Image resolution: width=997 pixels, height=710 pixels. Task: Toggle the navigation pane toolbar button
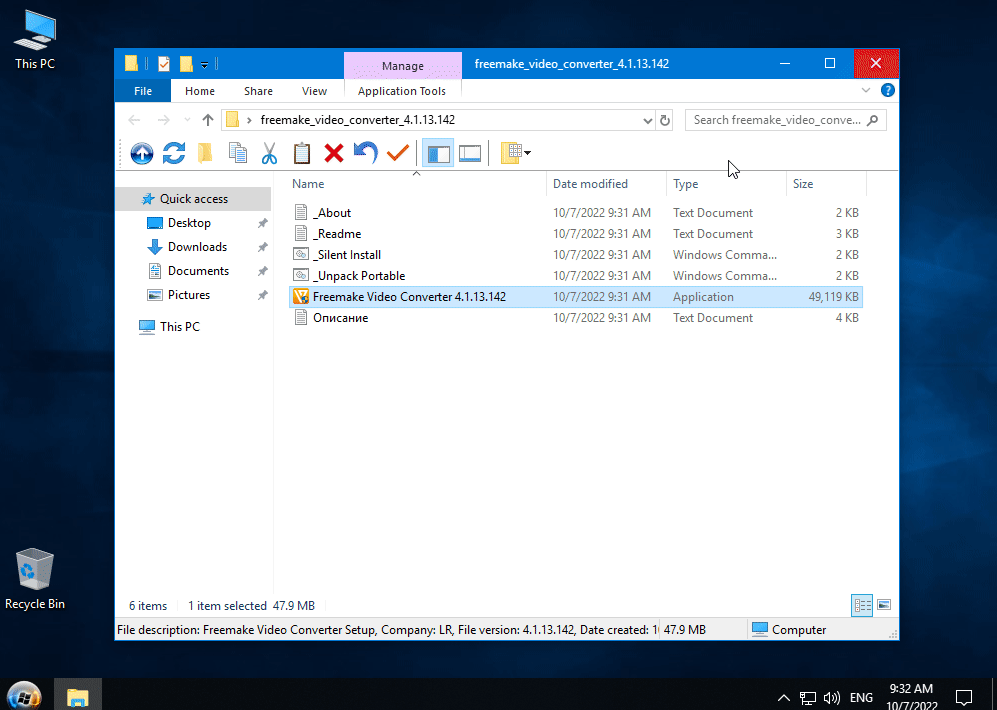click(439, 153)
